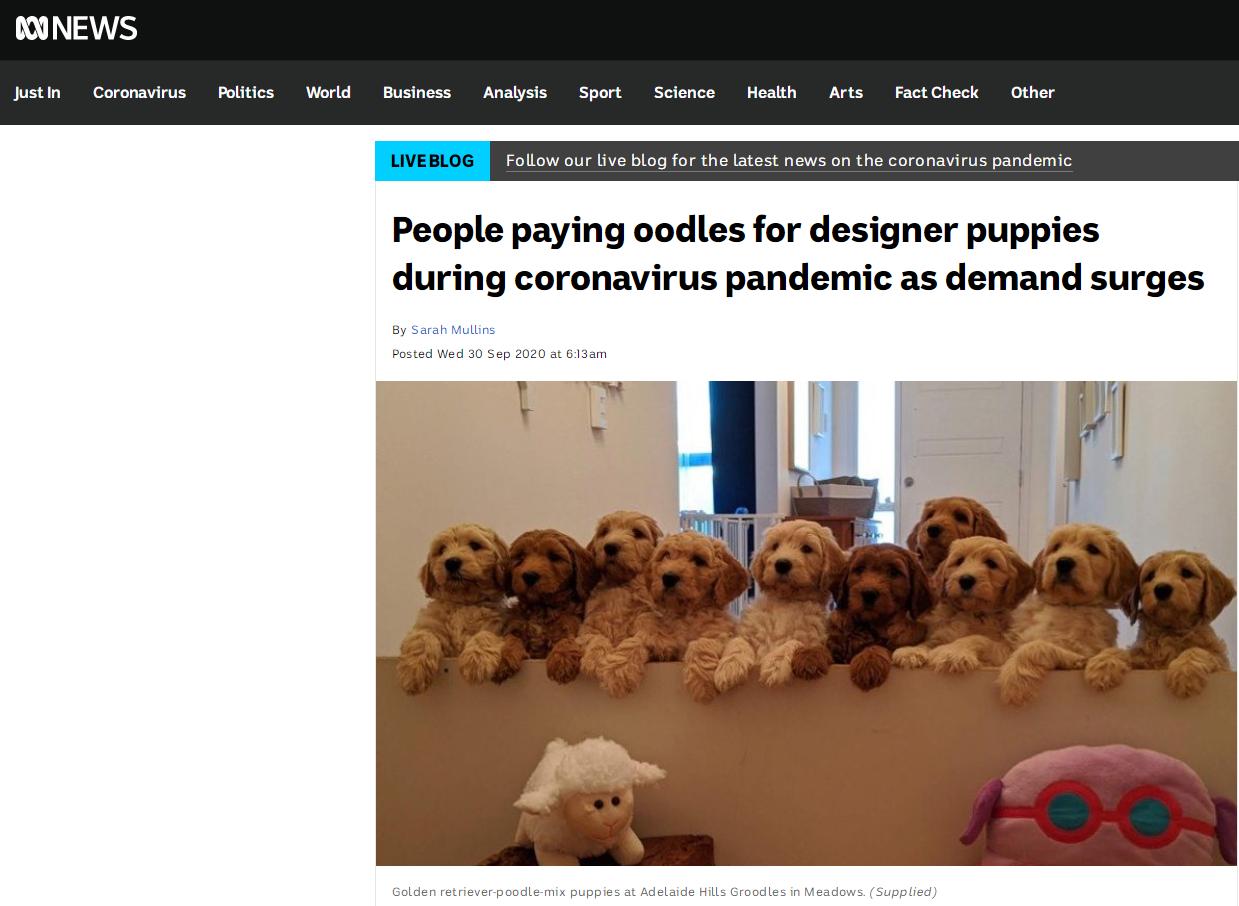This screenshot has width=1239, height=906.
Task: Open the Just In section
Action: 37,92
